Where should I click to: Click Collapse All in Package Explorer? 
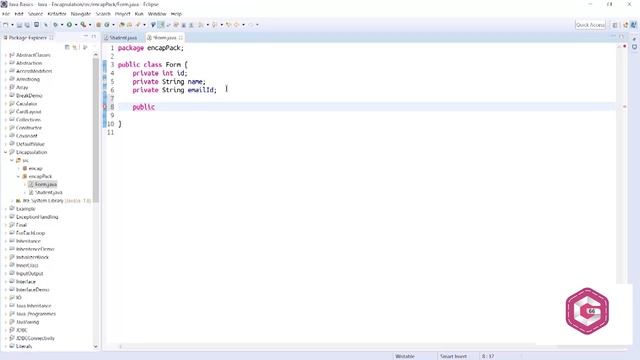point(67,47)
